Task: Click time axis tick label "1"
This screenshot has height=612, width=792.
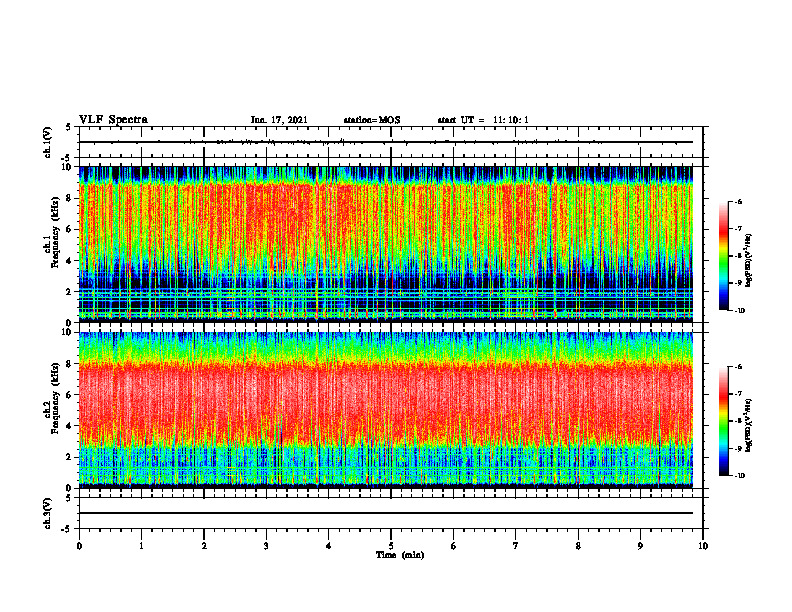Action: click(x=141, y=546)
